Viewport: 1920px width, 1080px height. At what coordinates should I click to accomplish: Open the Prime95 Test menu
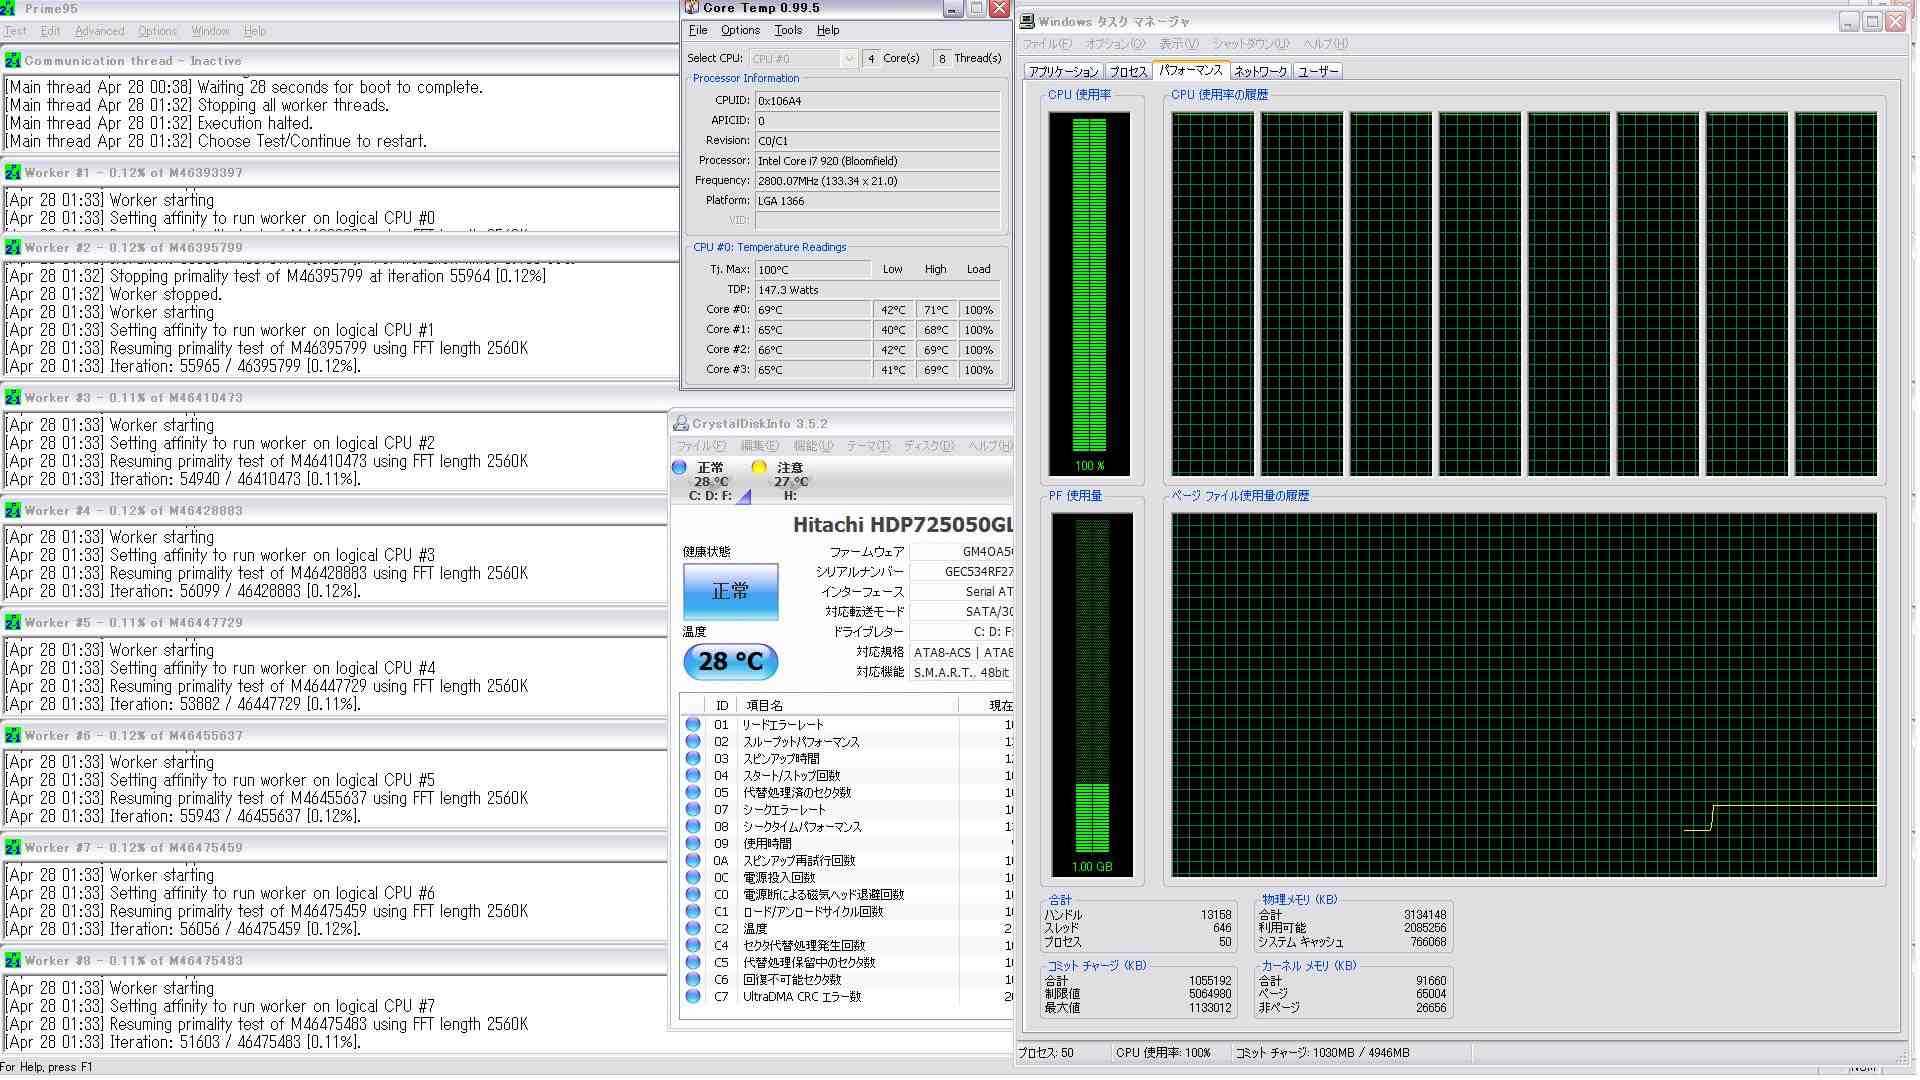15,31
